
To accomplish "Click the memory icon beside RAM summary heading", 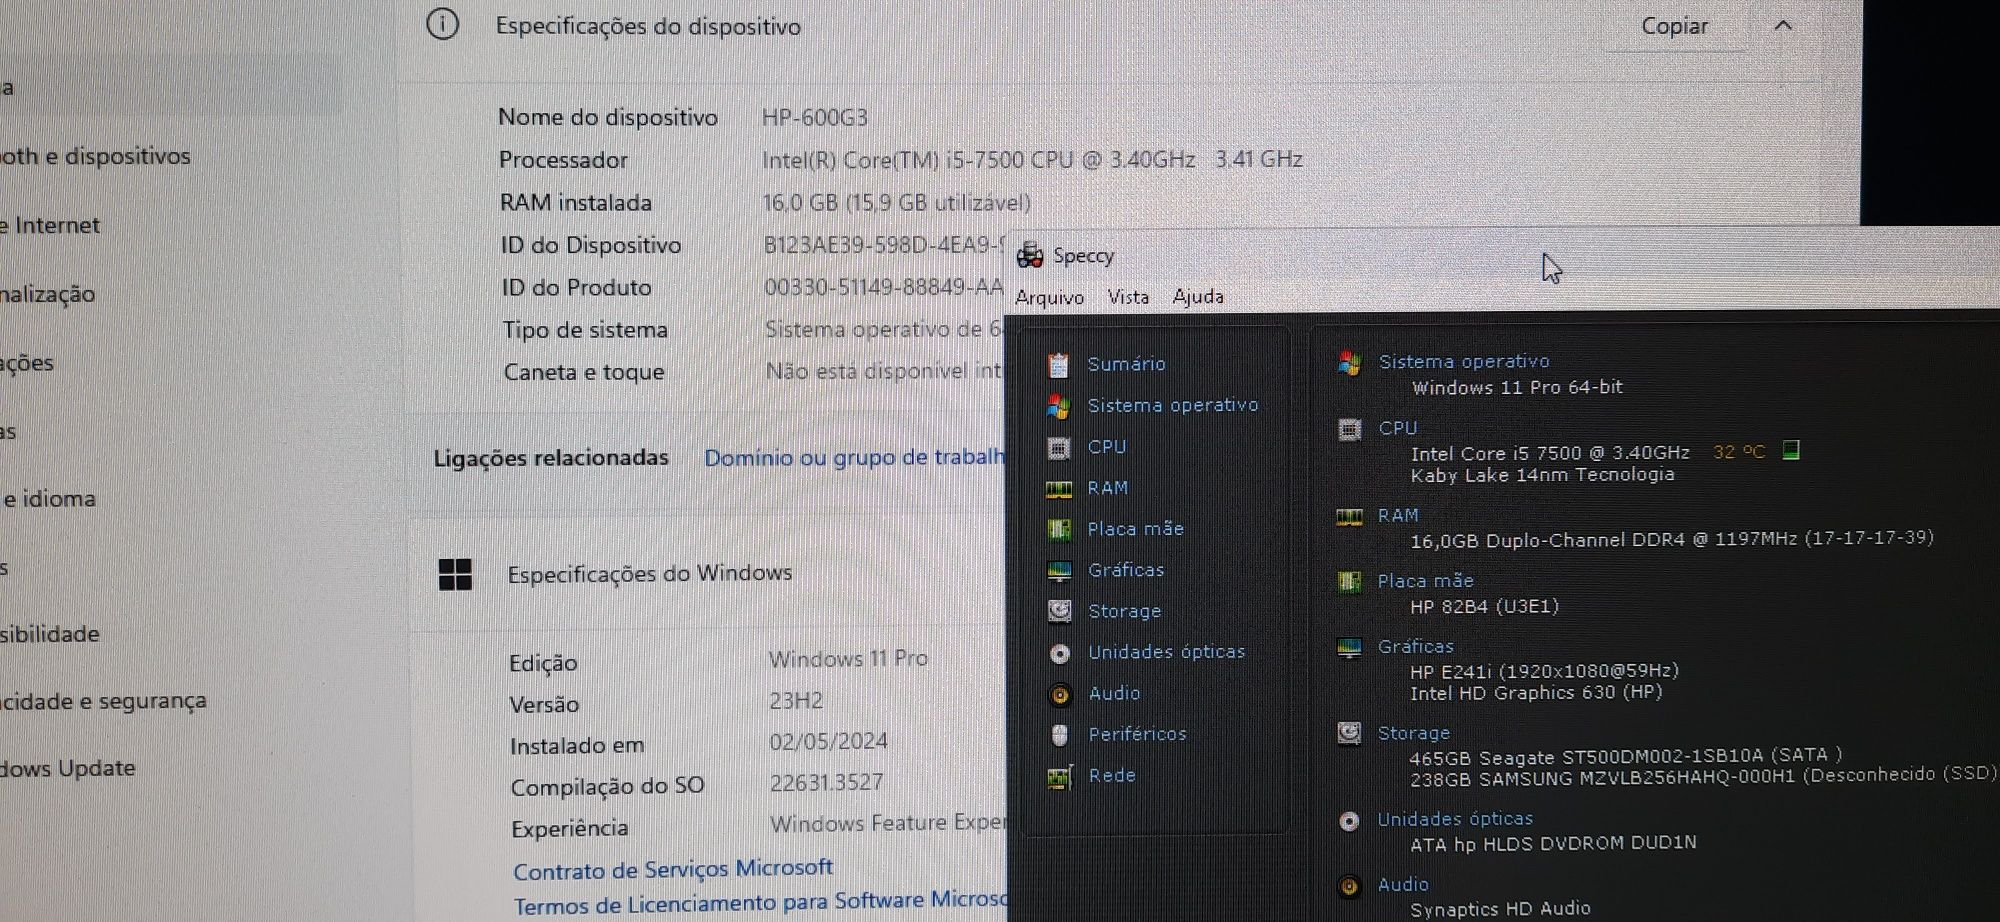I will (x=1349, y=517).
